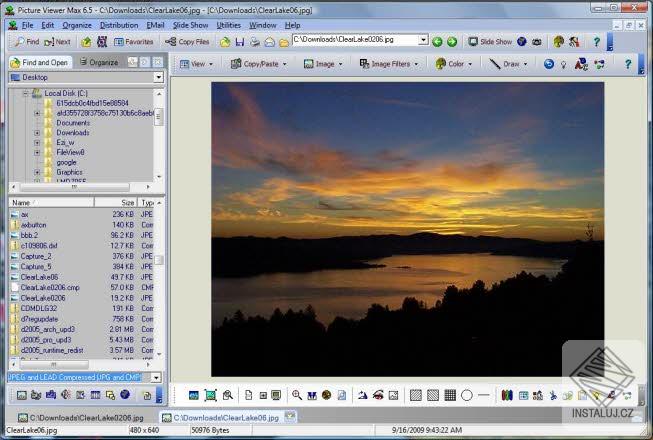The width and height of the screenshot is (653, 440).
Task: Click the file list vertical scrollbar thumb
Action: (159, 260)
